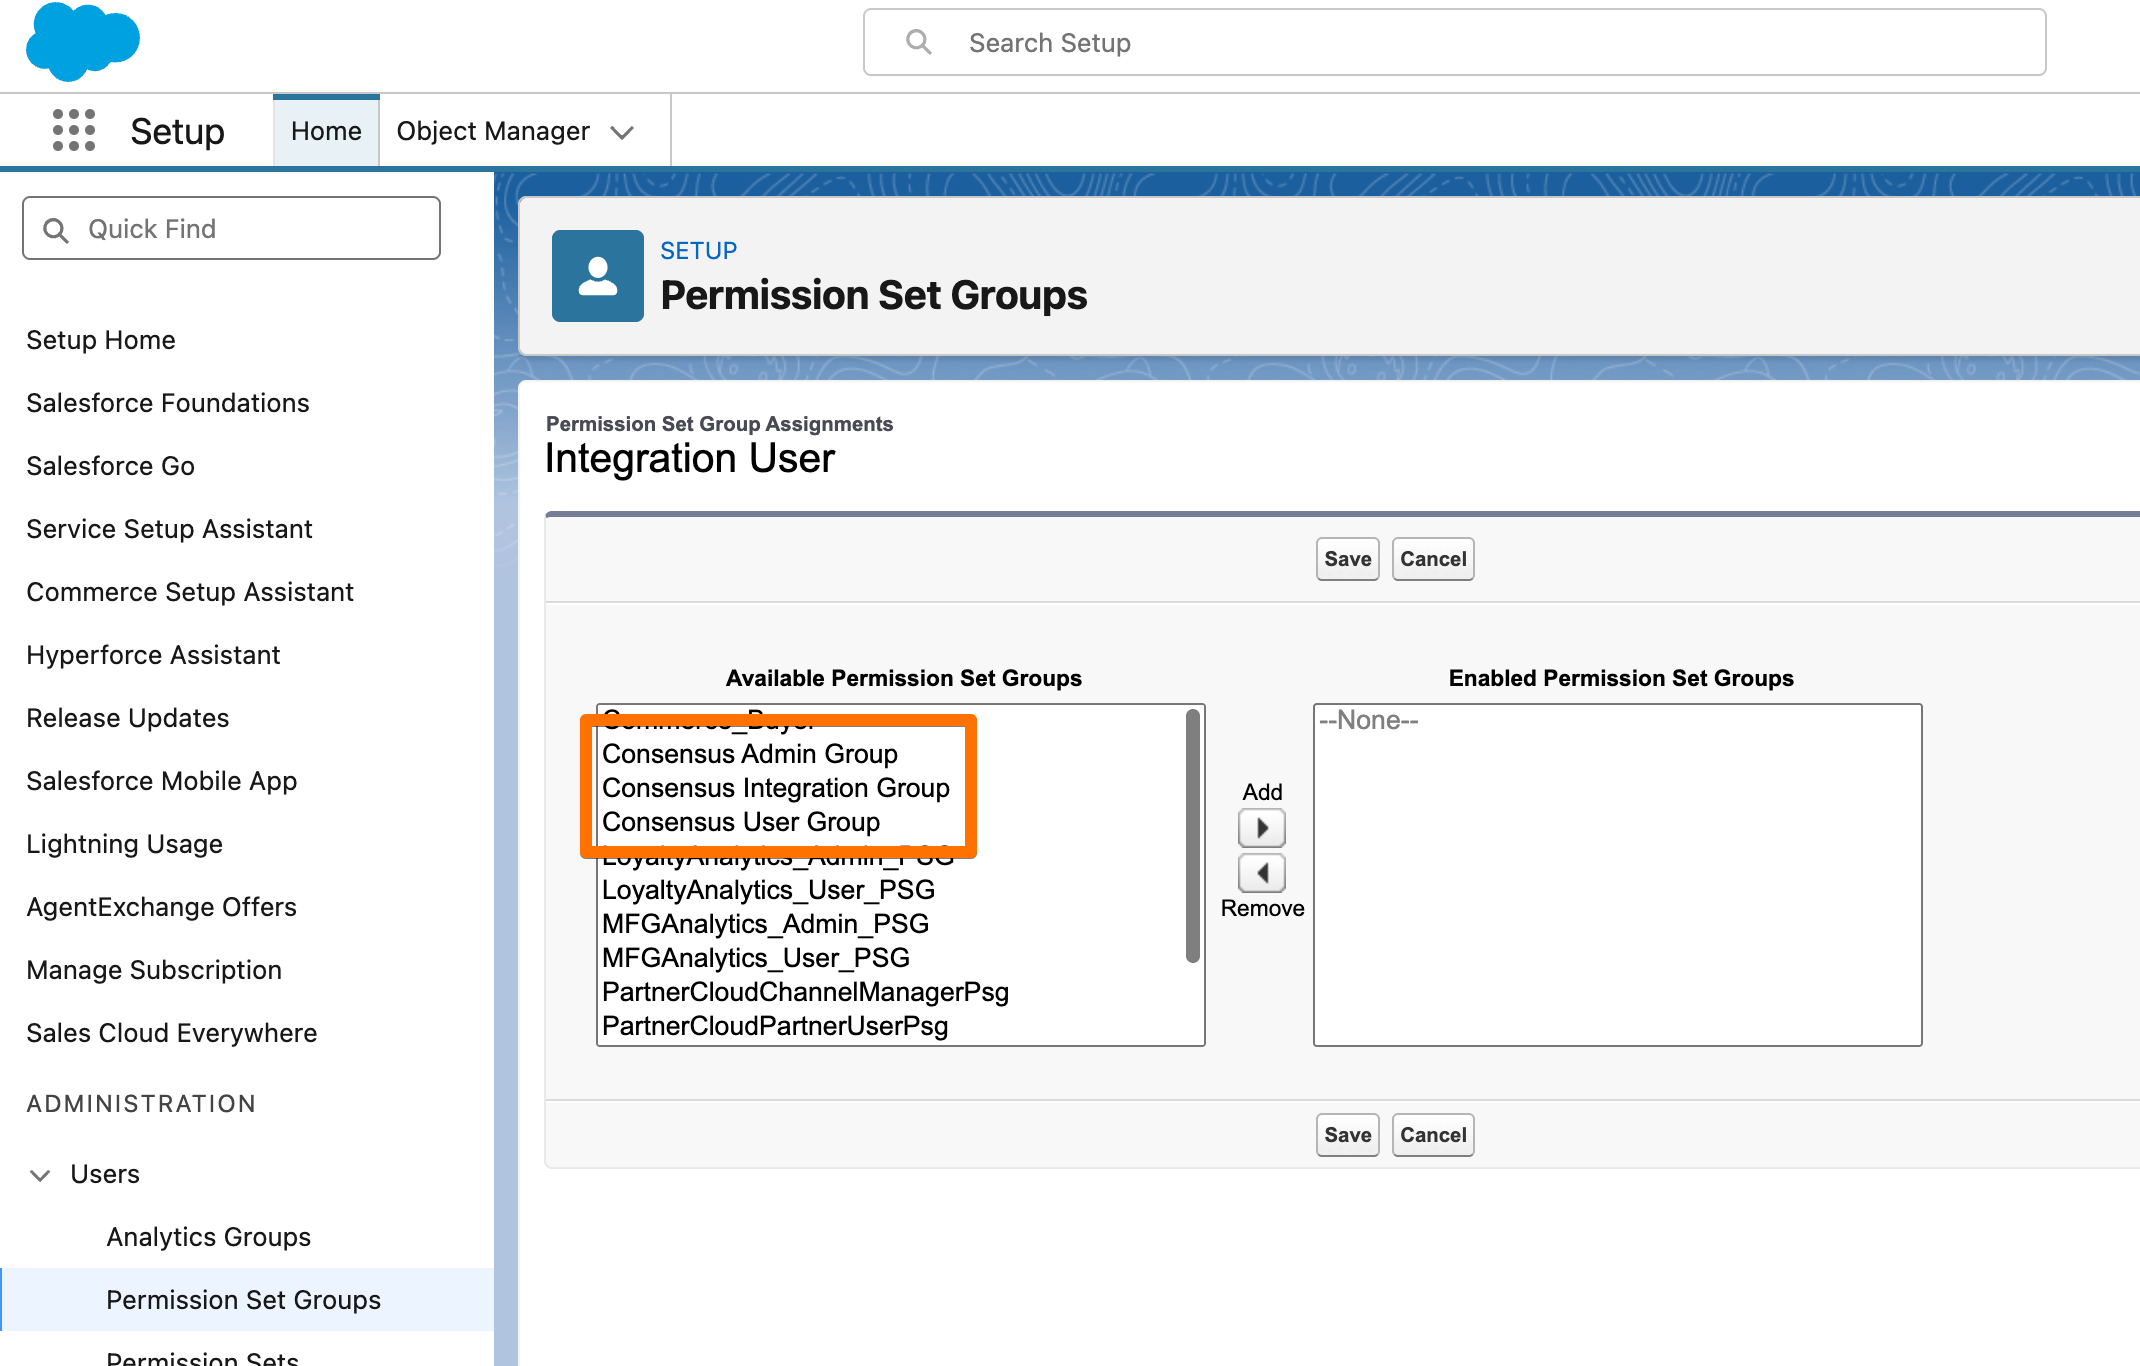
Task: Click the top Save button
Action: 1347,559
